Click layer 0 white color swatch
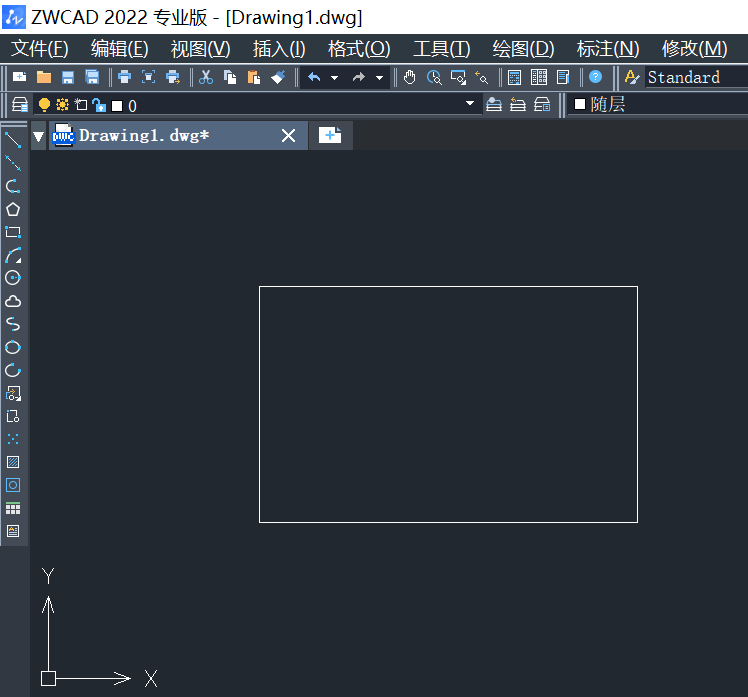This screenshot has width=748, height=697. [x=117, y=105]
